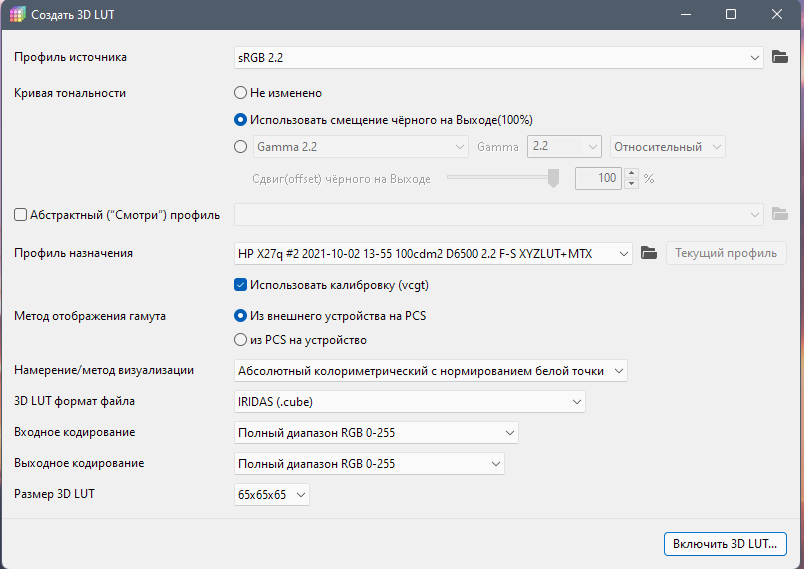Viewport: 804px width, 569px height.
Task: Select the 'Не изменено' tone curve option
Action: point(240,93)
